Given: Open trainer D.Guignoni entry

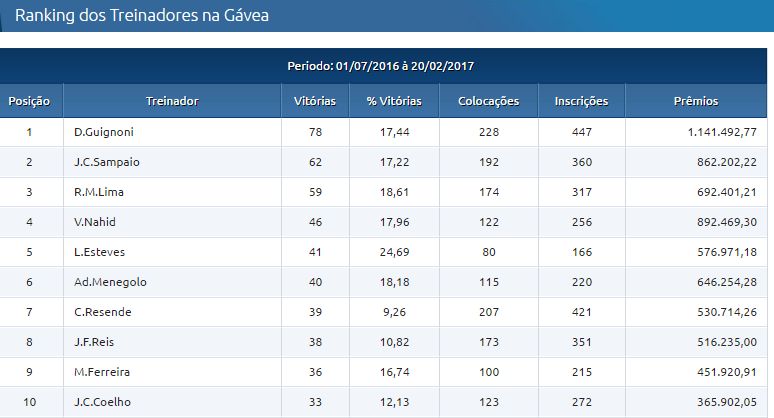Looking at the screenshot, I should pos(104,132).
